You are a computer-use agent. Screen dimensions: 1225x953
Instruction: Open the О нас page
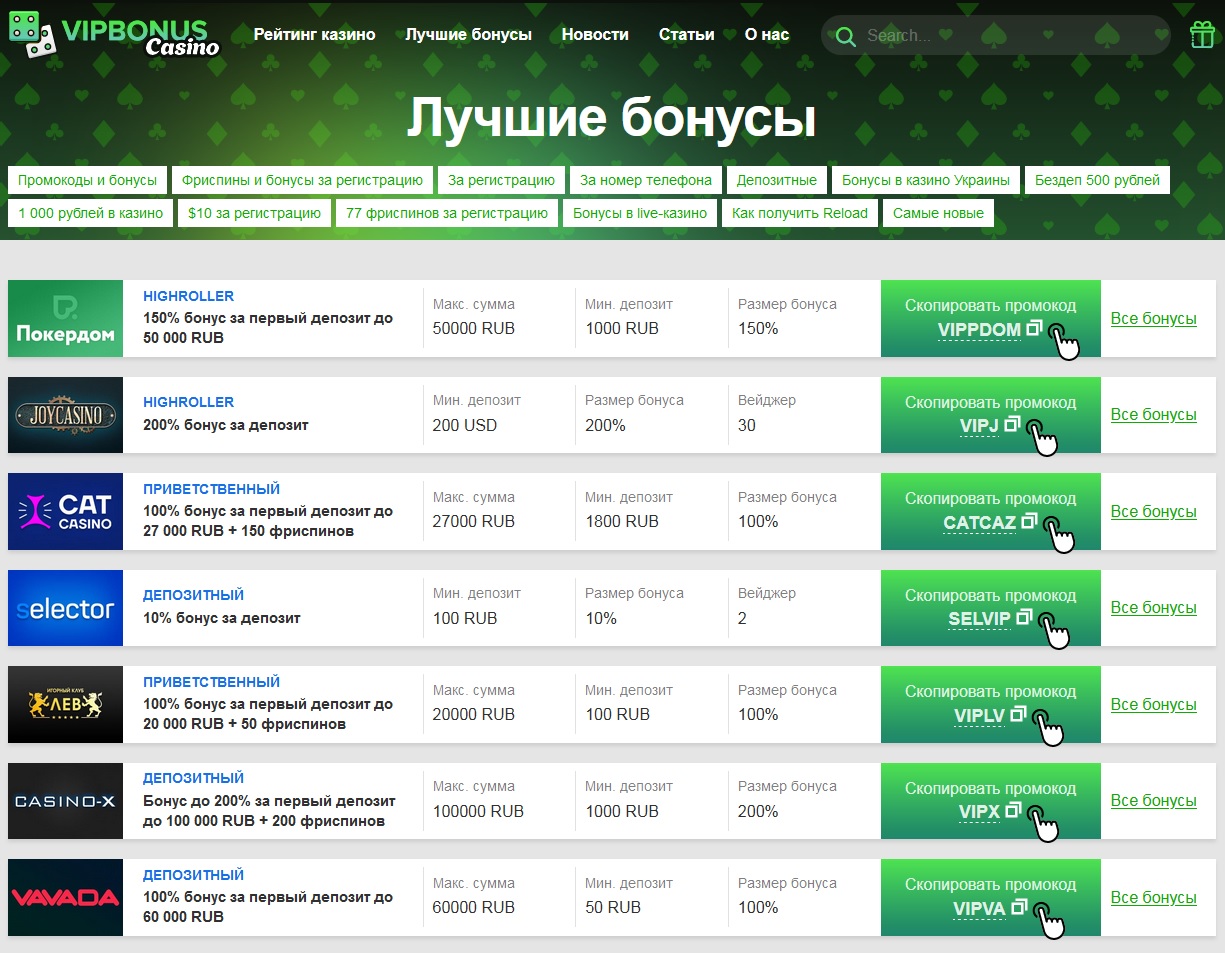(767, 34)
